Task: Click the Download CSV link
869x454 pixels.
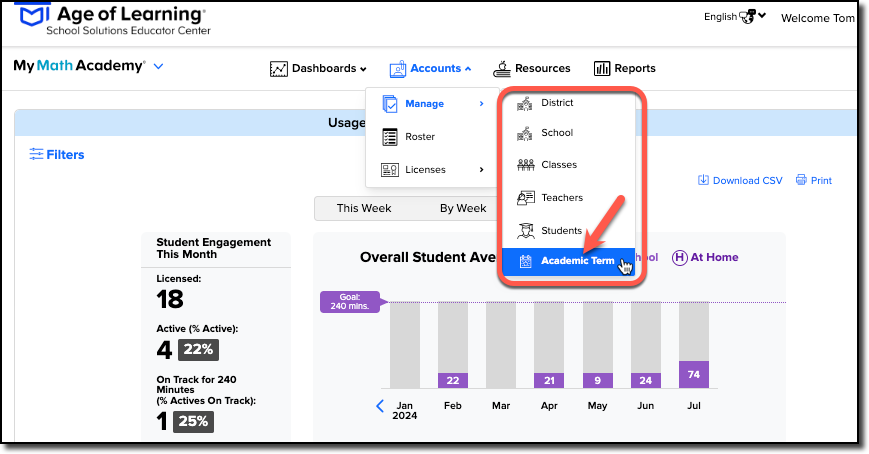Action: [x=740, y=180]
